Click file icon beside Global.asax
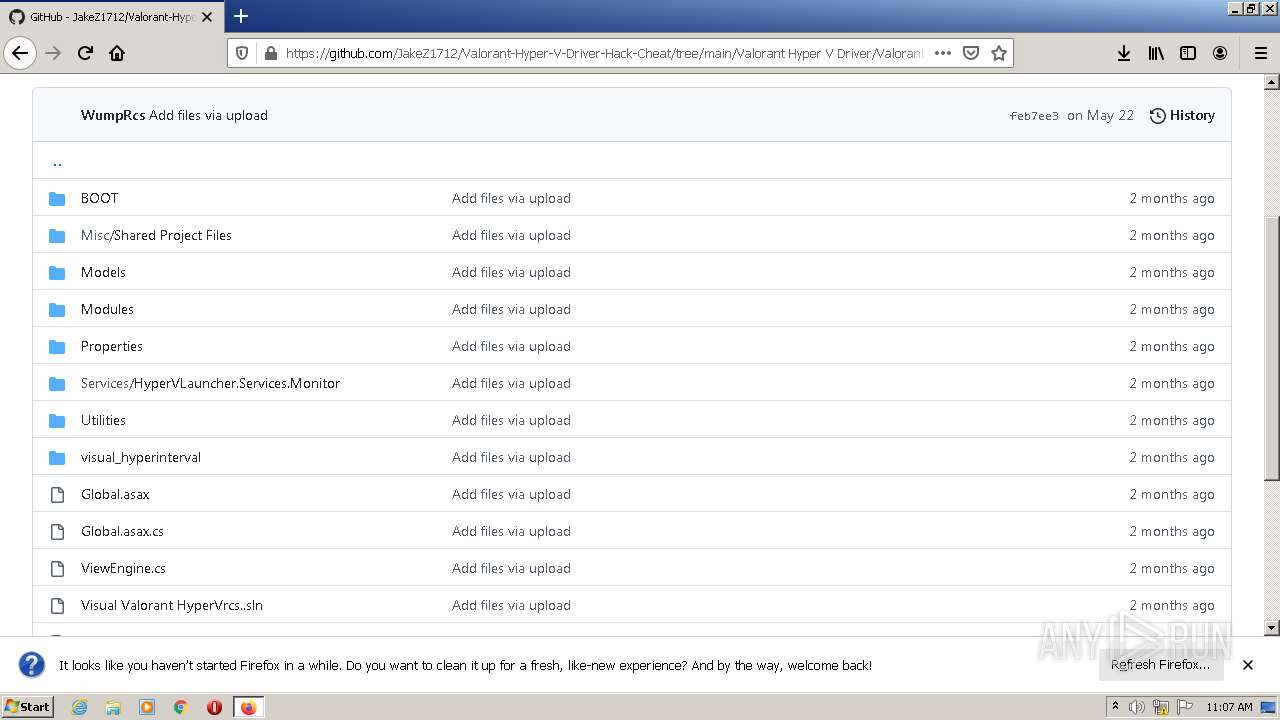This screenshot has height=720, width=1280. click(57, 494)
